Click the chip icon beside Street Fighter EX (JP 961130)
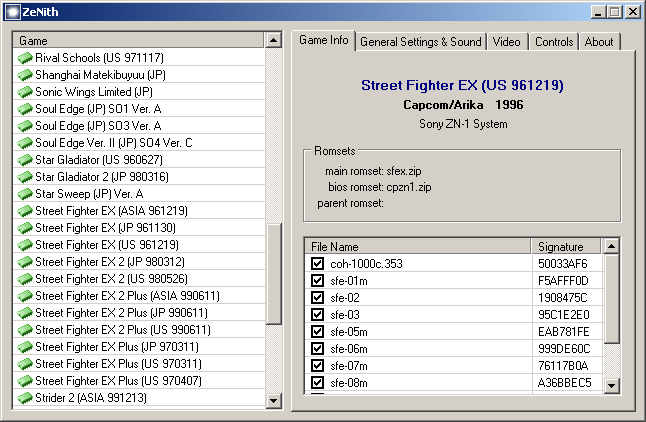646x422 pixels. click(25, 228)
